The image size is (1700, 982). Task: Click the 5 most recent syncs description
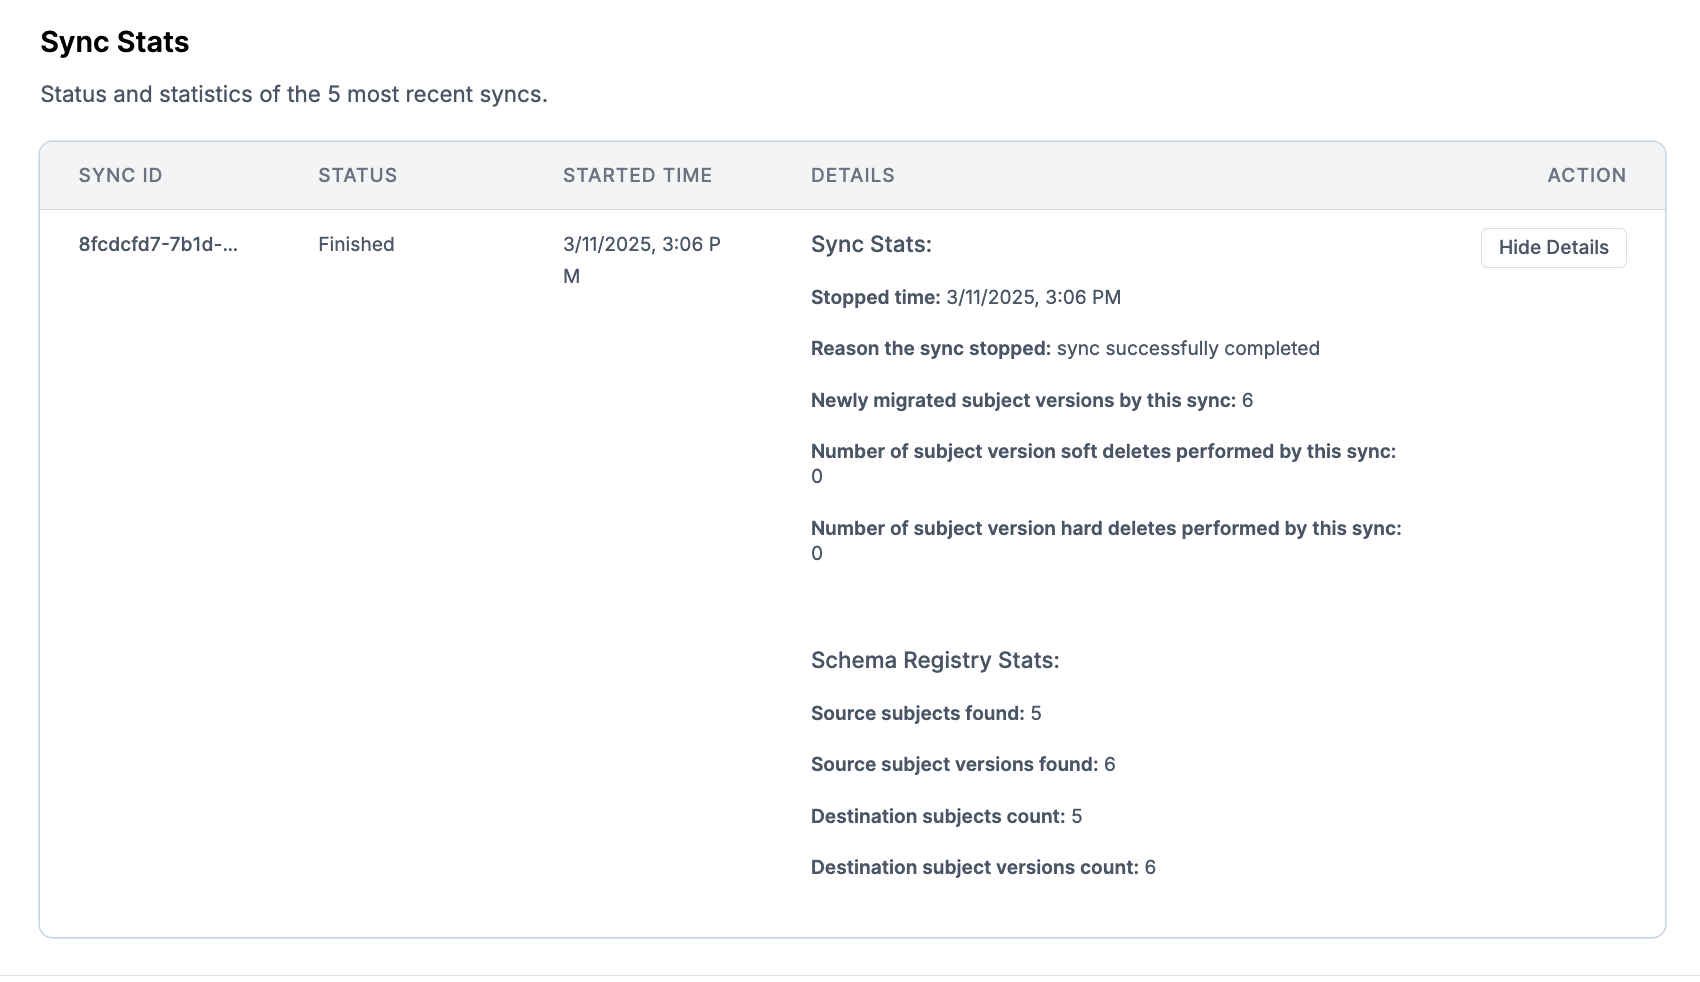tap(294, 94)
